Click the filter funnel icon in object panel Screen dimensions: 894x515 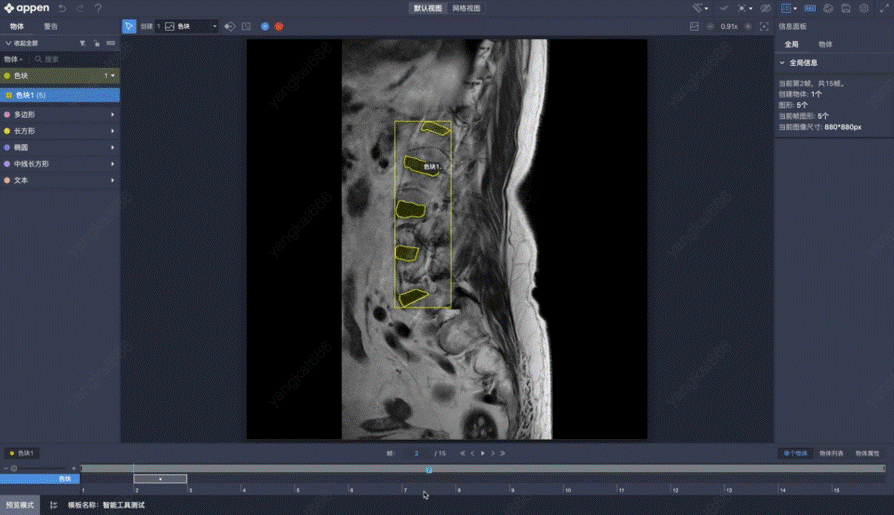point(84,43)
